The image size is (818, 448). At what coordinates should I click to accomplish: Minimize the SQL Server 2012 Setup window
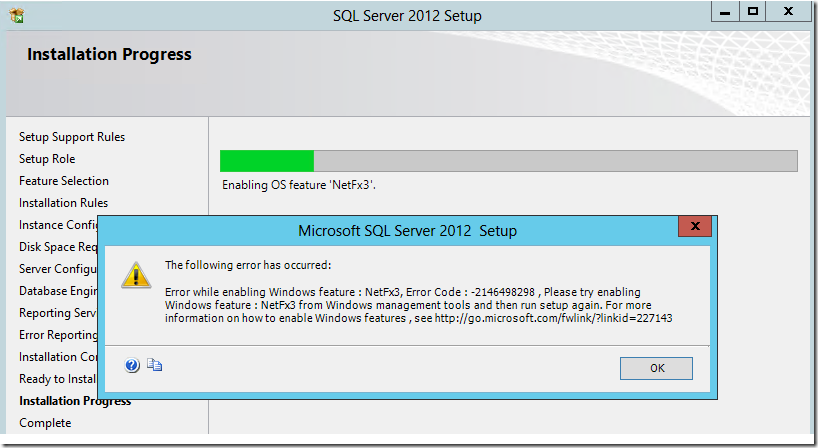point(725,12)
